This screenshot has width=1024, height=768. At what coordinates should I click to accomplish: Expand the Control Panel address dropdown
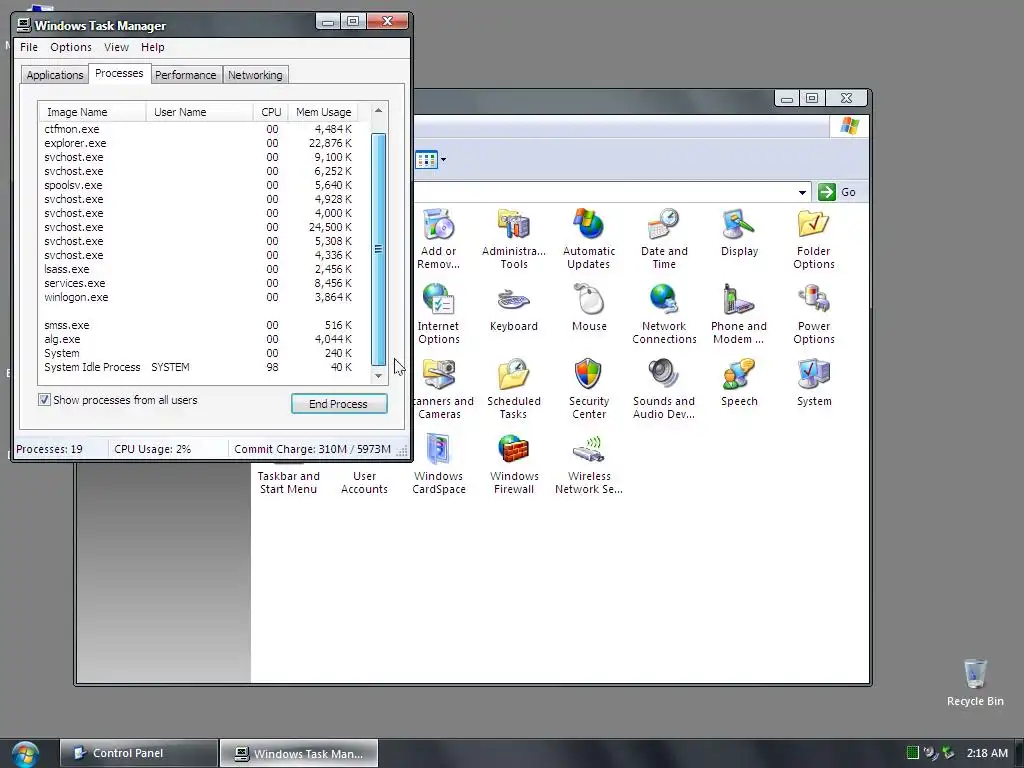tap(802, 192)
